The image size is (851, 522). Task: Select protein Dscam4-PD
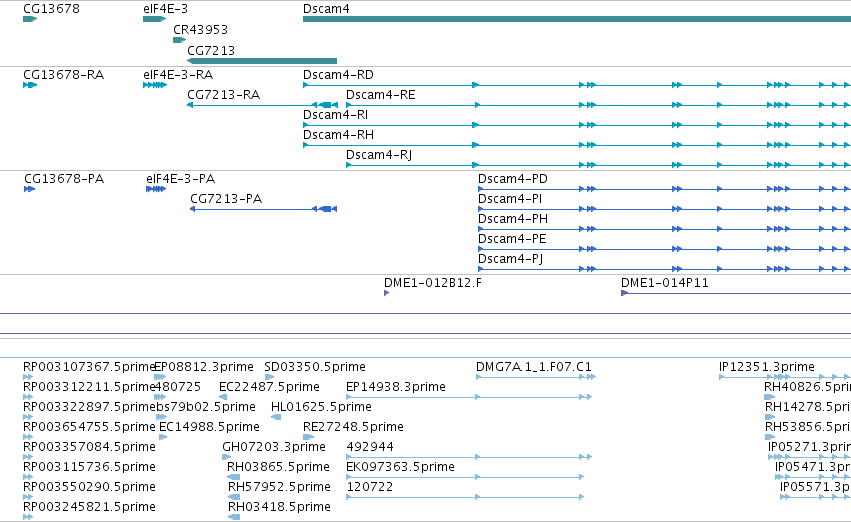pos(513,179)
